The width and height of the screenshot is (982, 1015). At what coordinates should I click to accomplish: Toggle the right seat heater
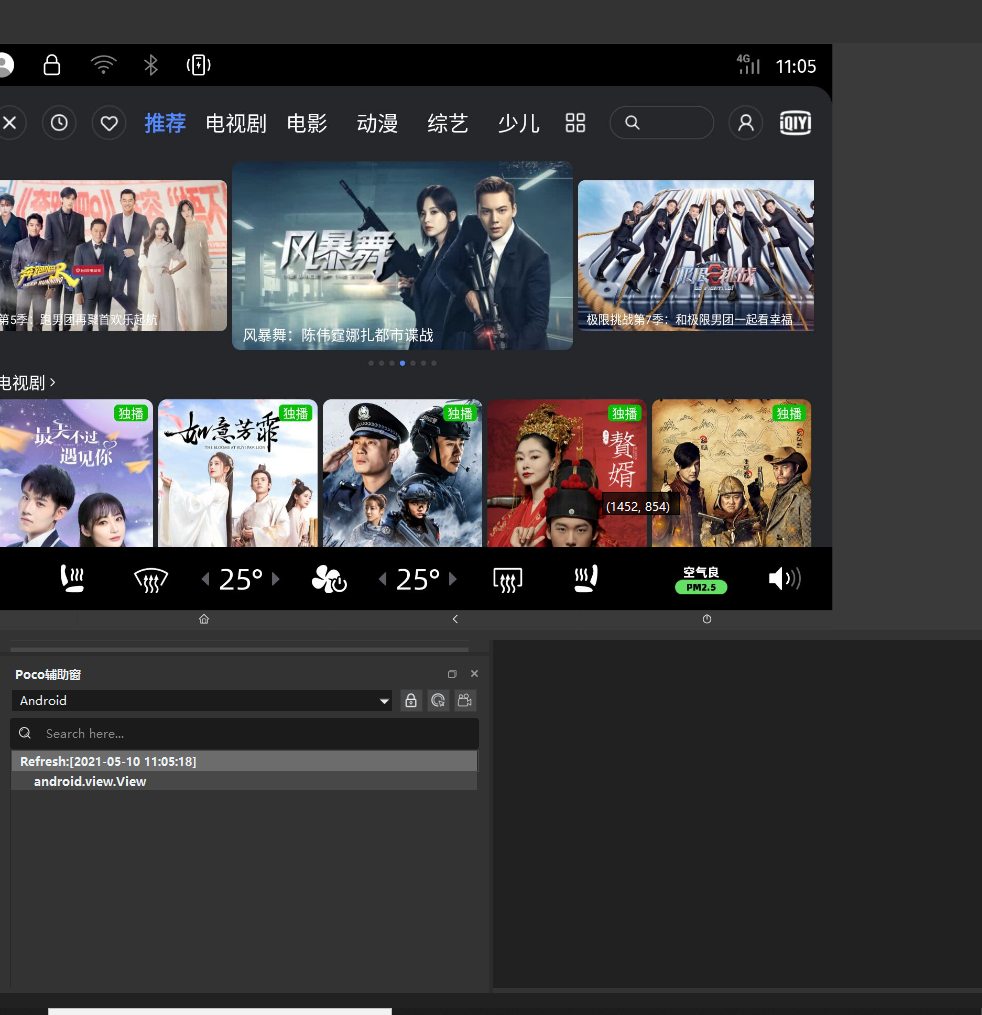[586, 579]
